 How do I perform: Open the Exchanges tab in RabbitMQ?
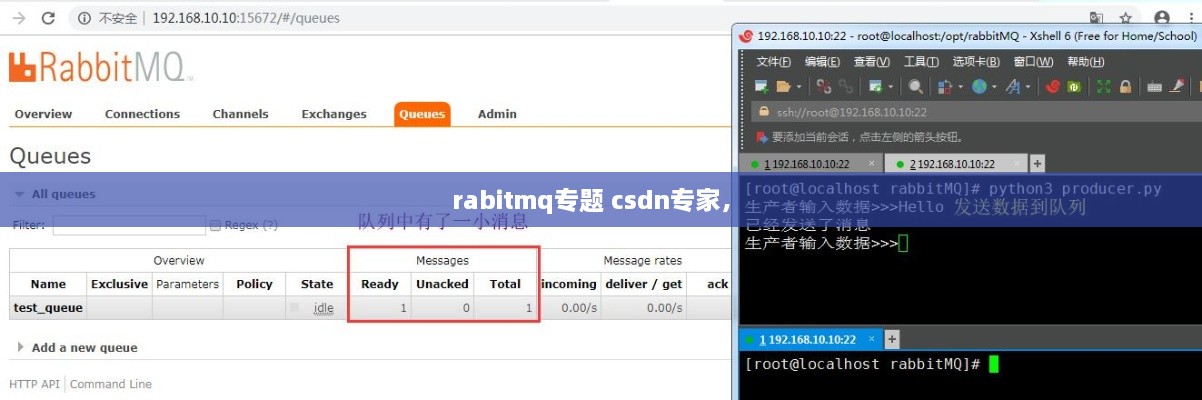[334, 114]
